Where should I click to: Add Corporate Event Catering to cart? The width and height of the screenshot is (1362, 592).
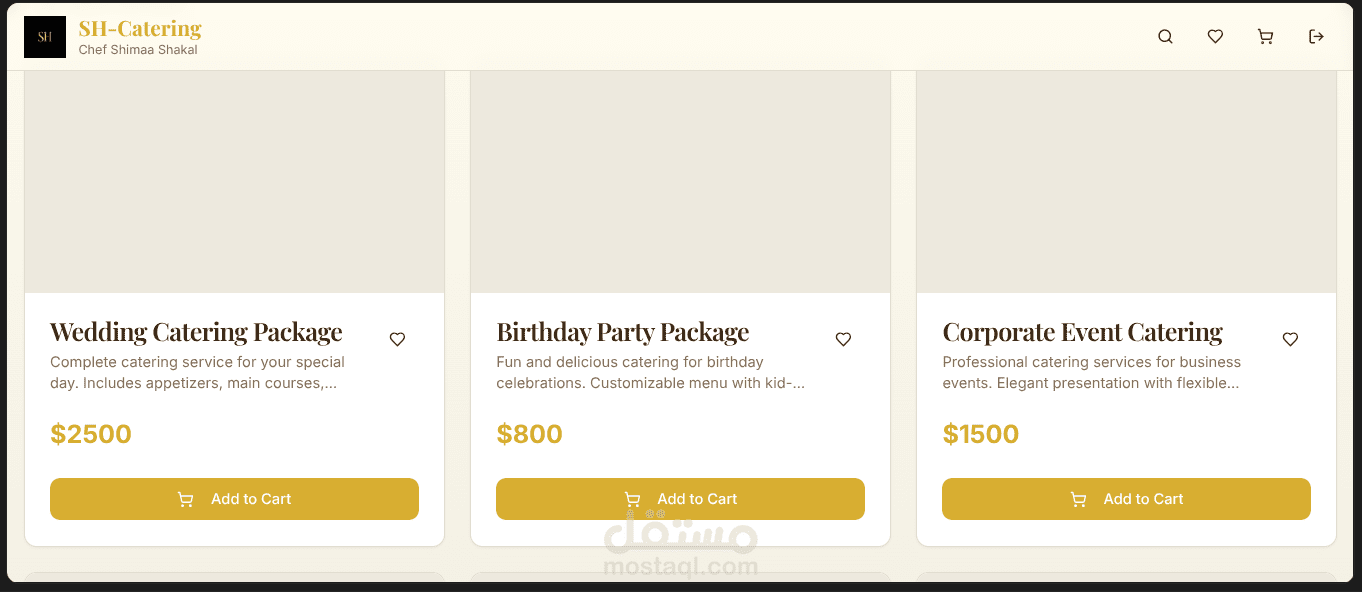[1126, 499]
